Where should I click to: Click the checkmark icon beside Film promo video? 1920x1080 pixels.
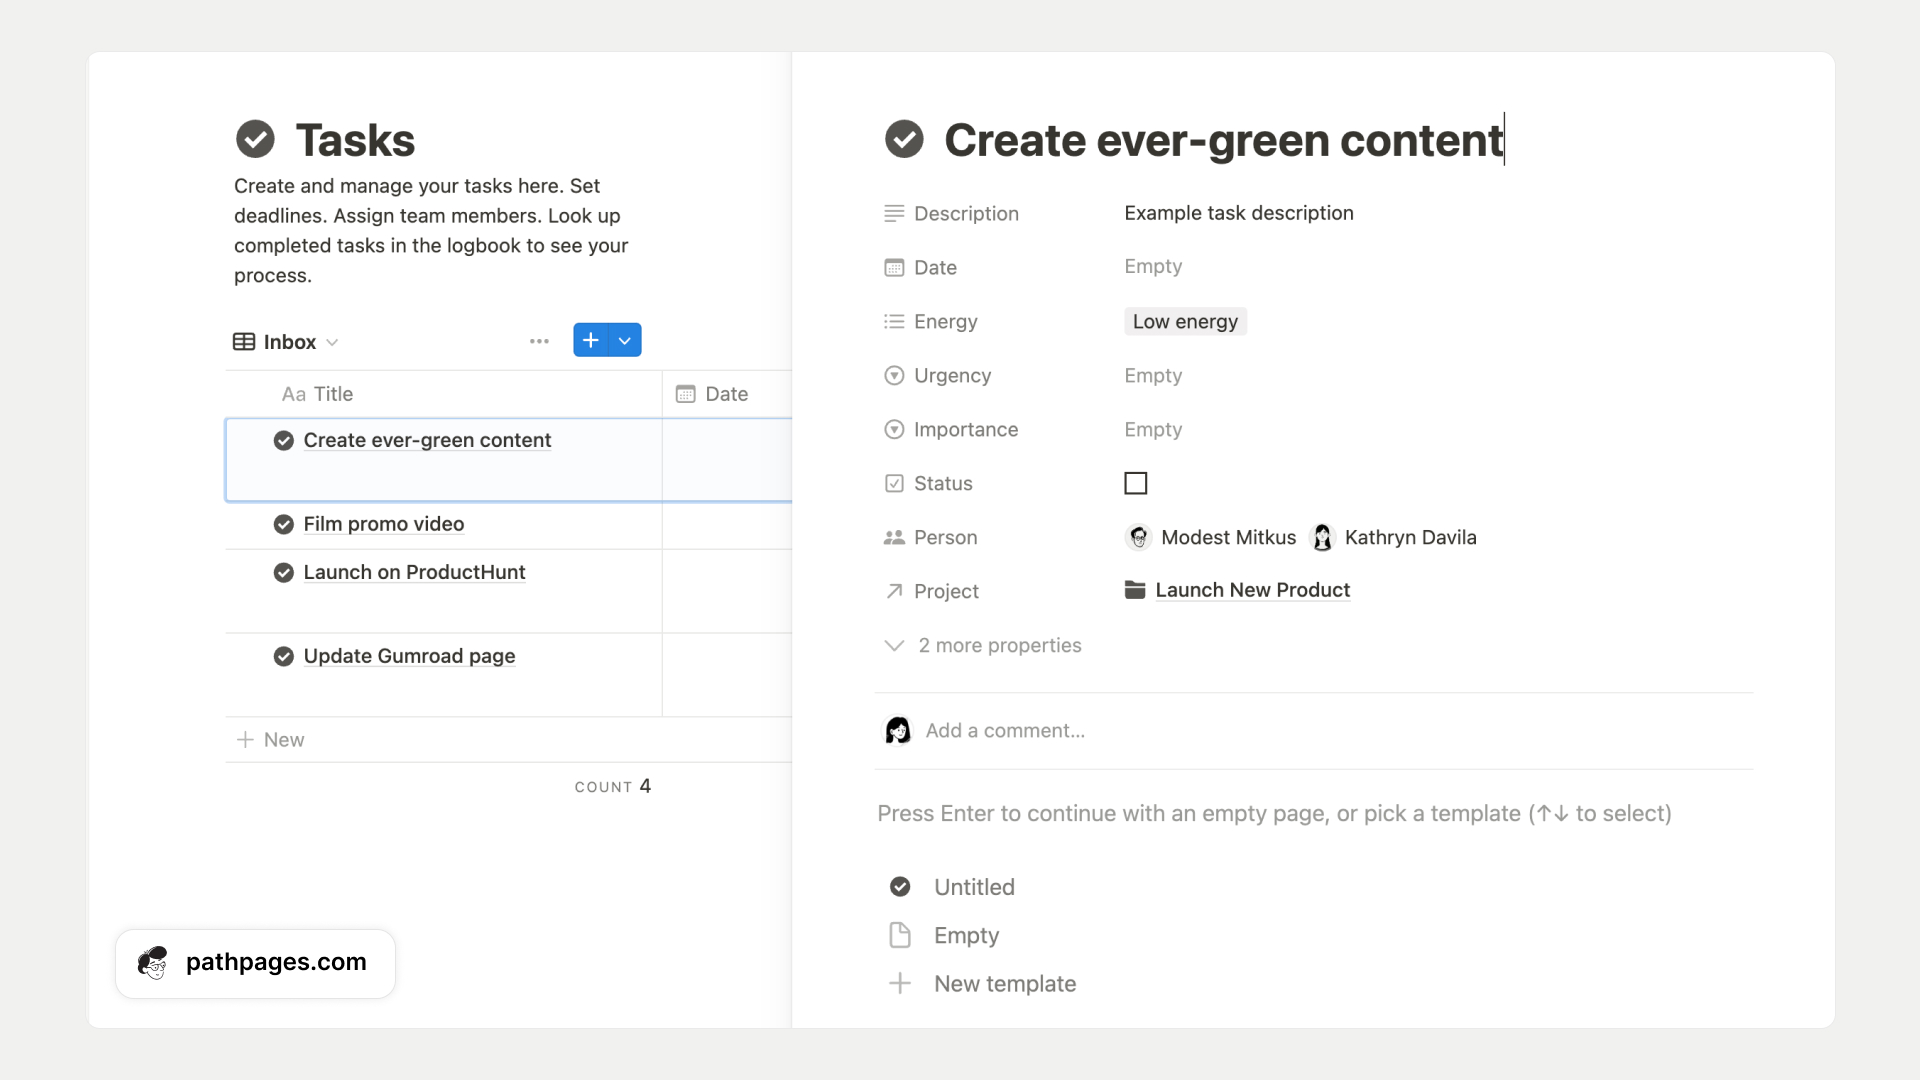283,524
